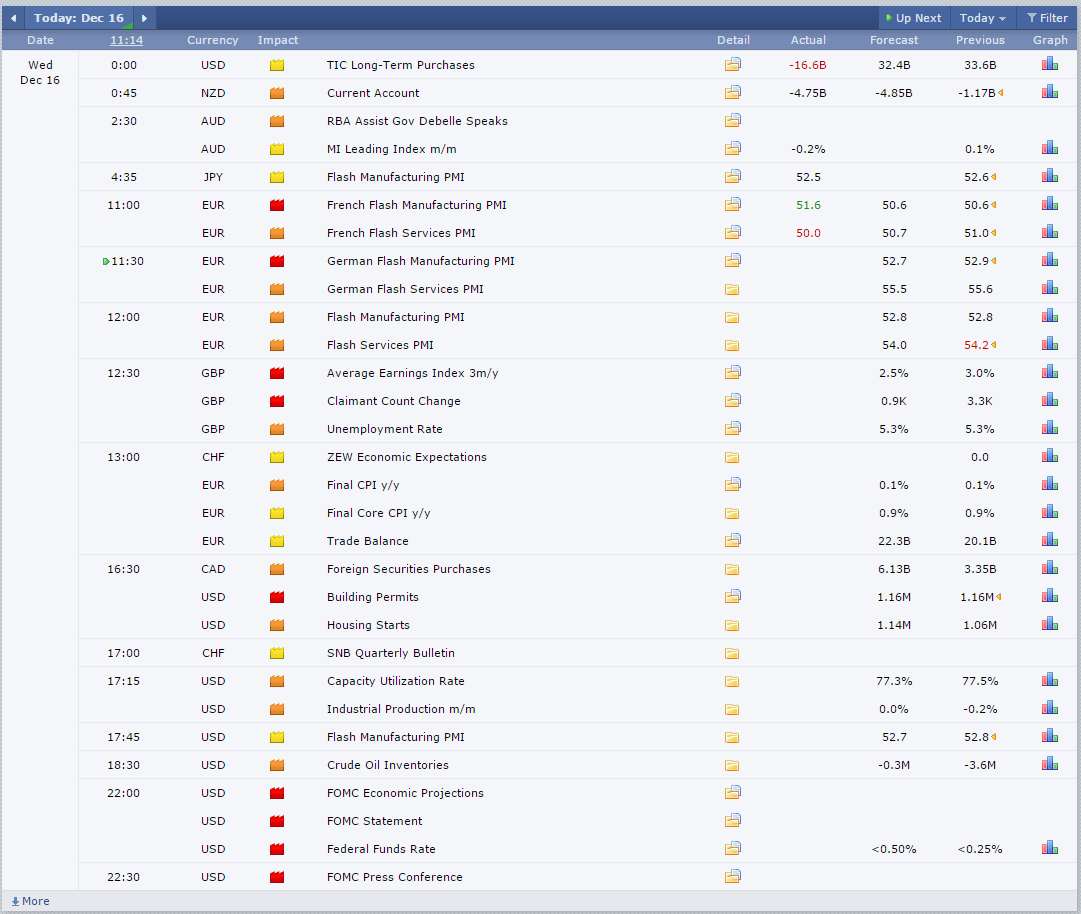
Task: View graph for Final CPI y/y
Action: 1049,484
